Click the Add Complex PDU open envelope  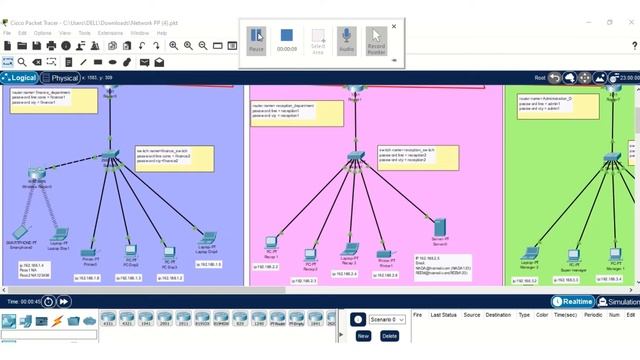coord(159,62)
